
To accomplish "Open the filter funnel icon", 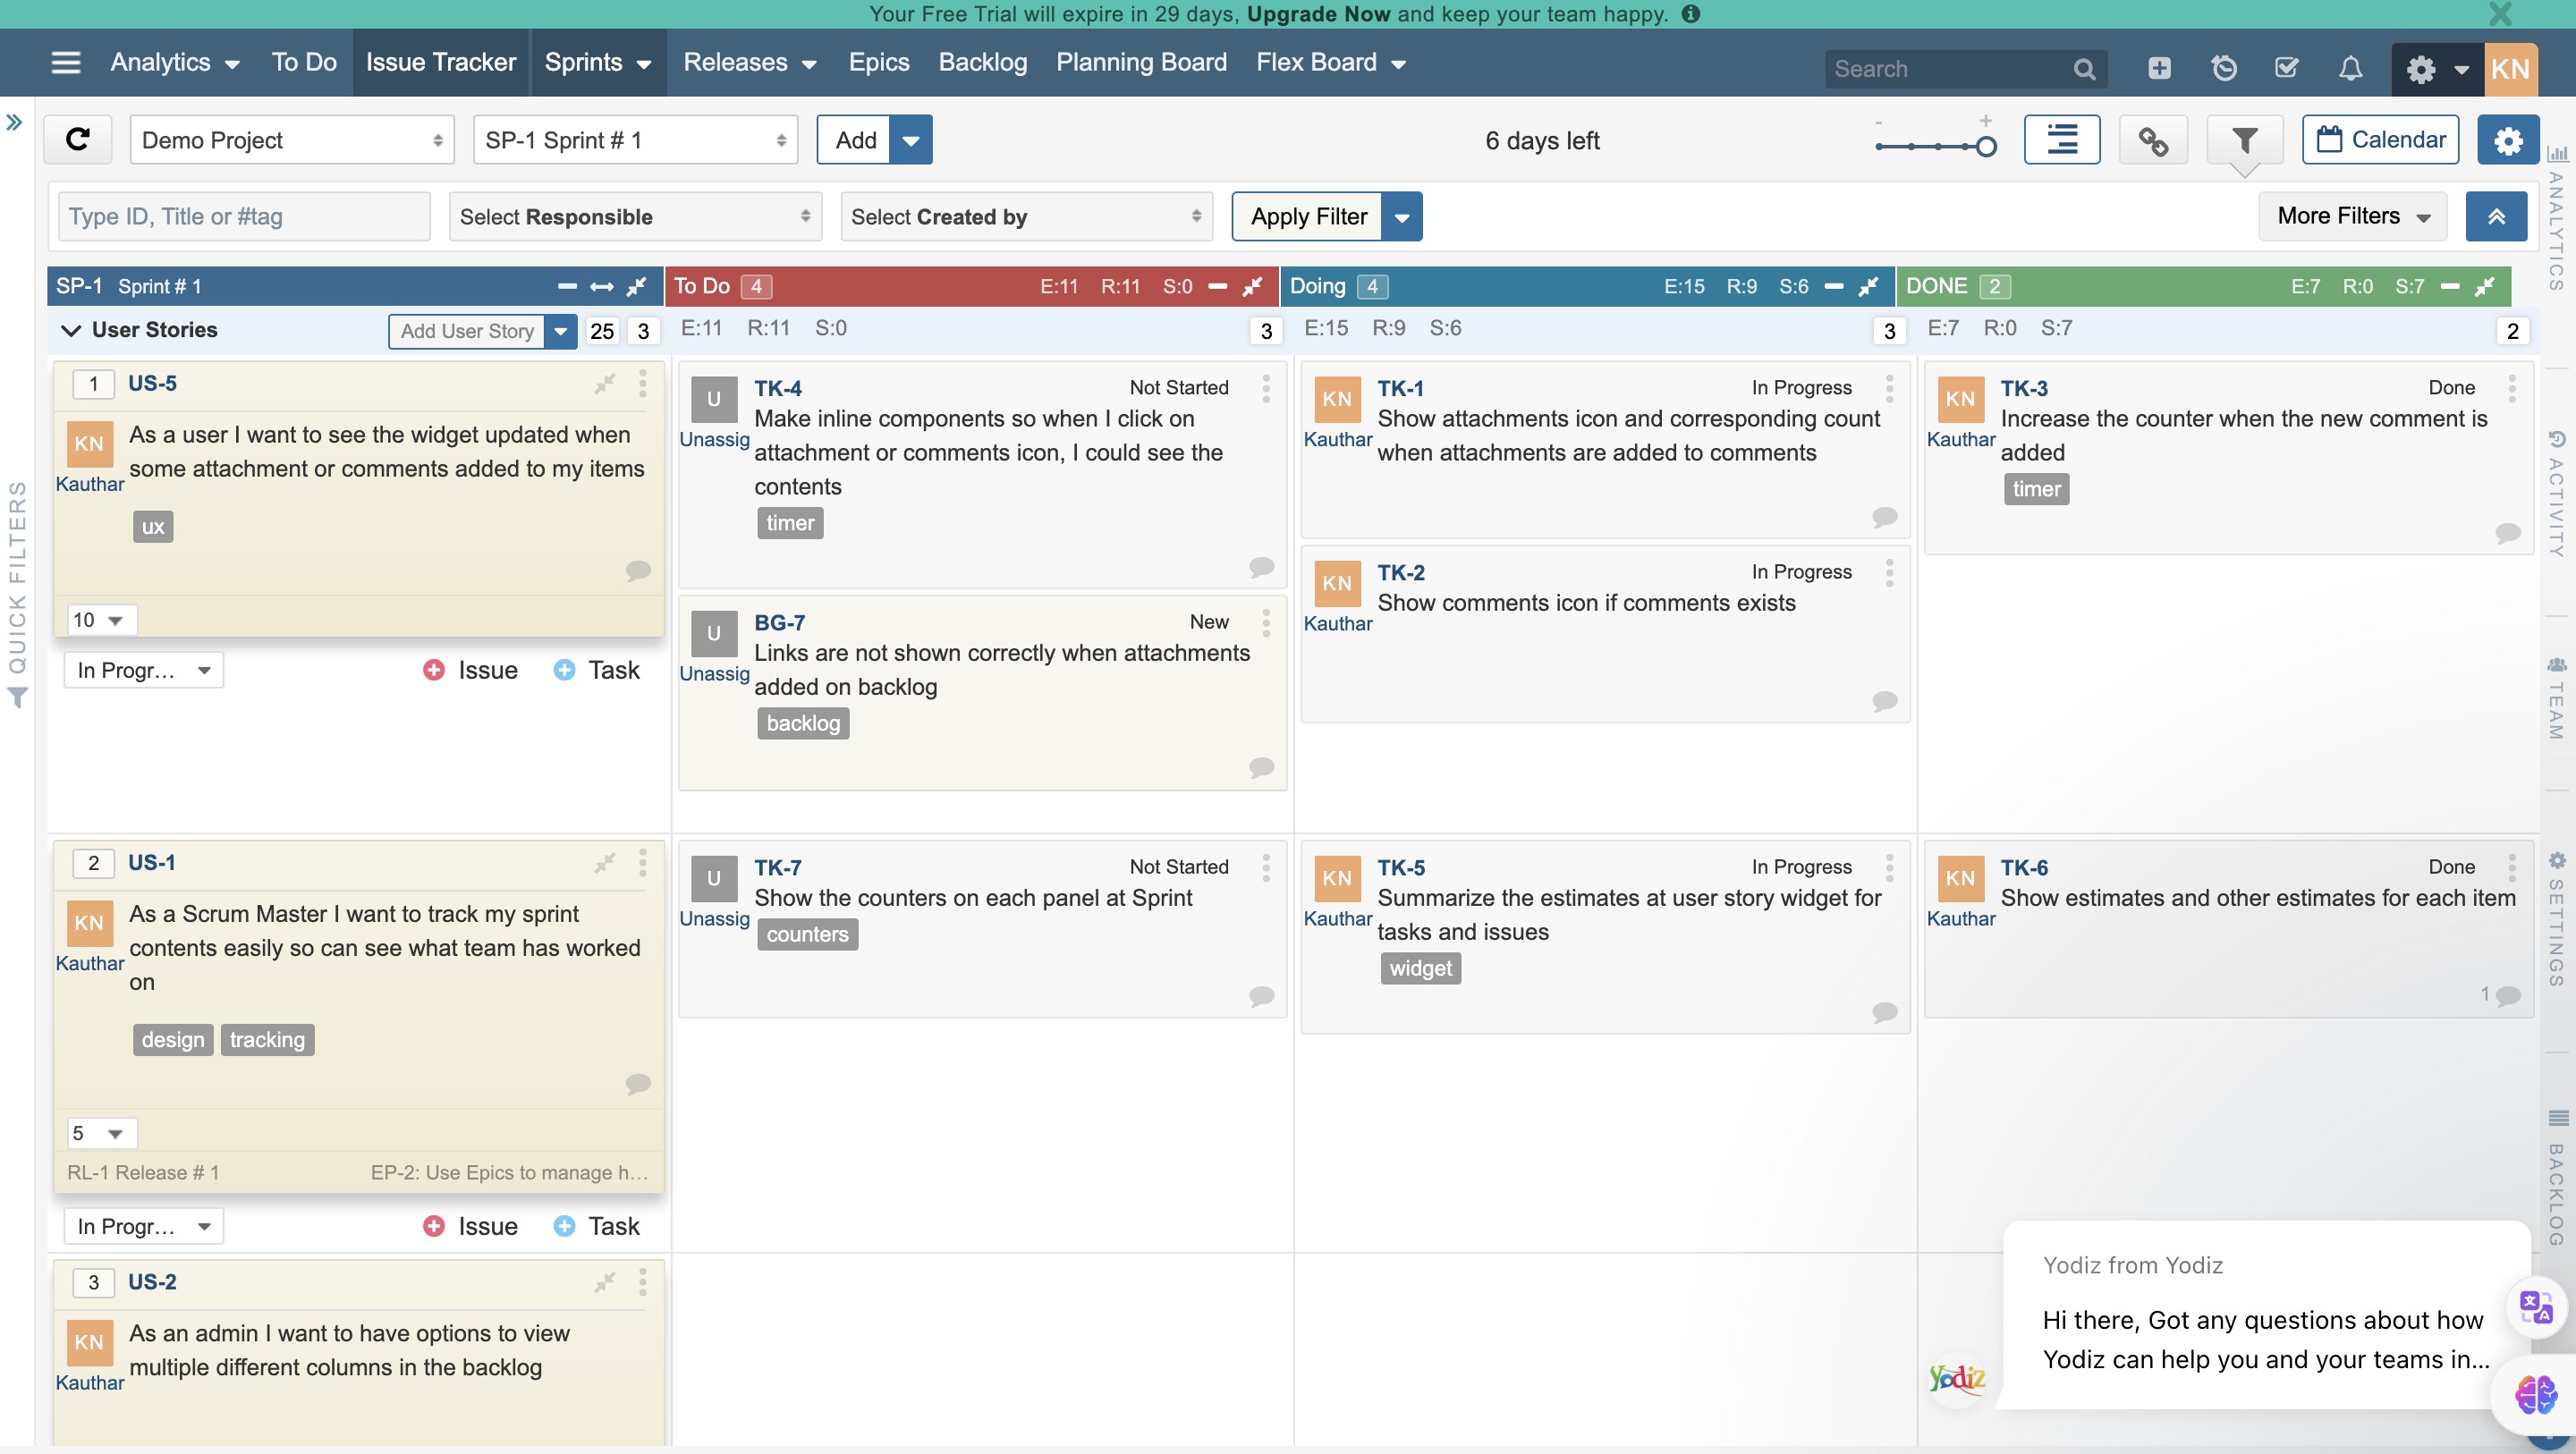I will click(x=2244, y=140).
